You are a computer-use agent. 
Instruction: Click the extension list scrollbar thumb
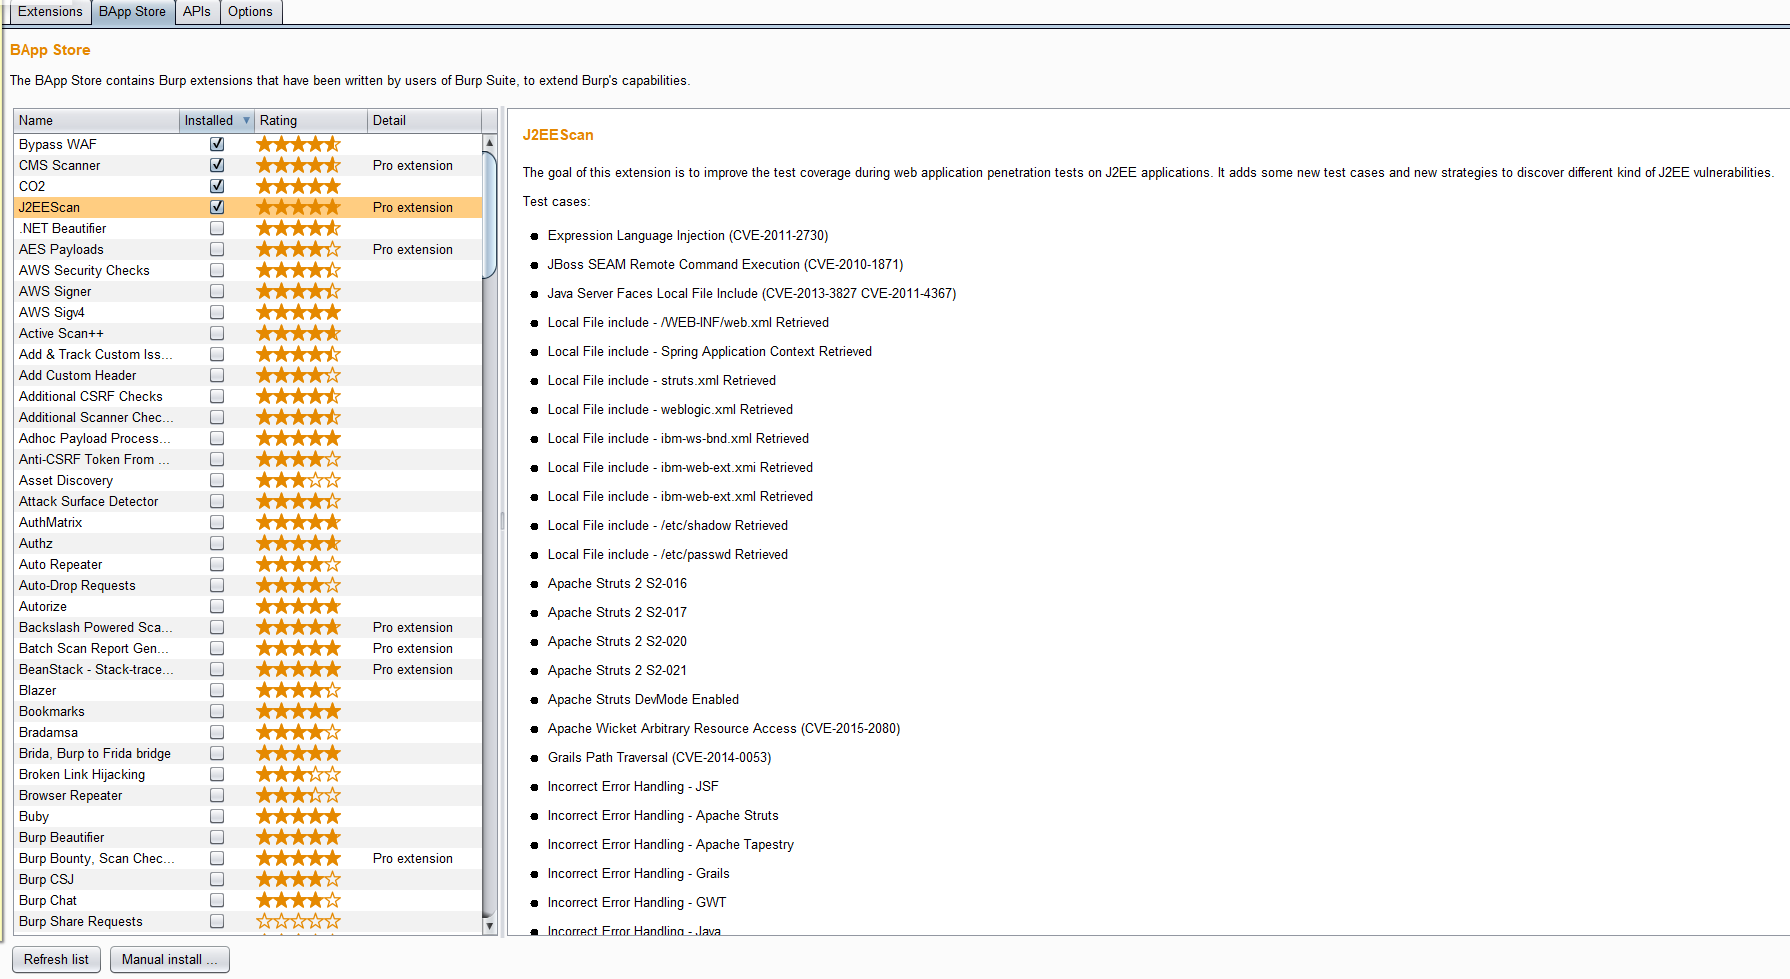pos(490,214)
